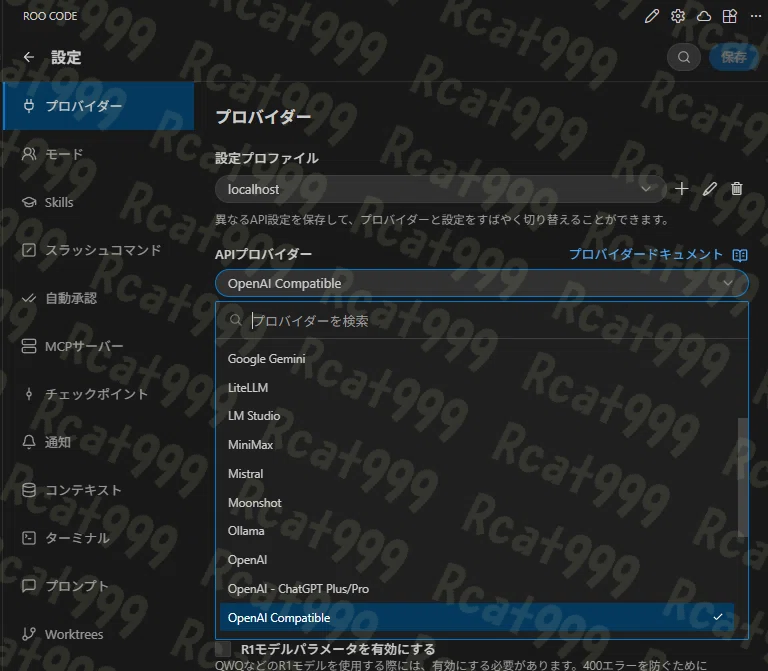This screenshot has height=671, width=768.
Task: Open the ターミナル settings tab
Action: pyautogui.click(x=98, y=538)
